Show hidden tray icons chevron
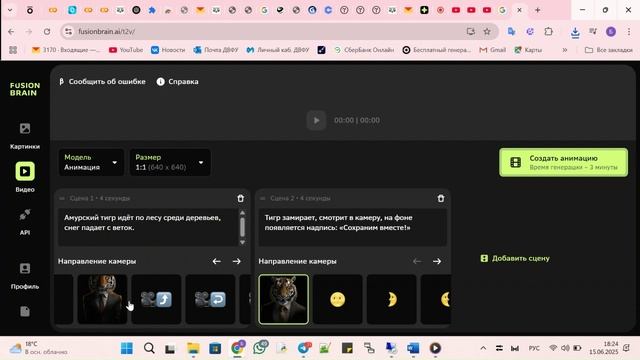Screen dimensions: 640x360 point(483,348)
